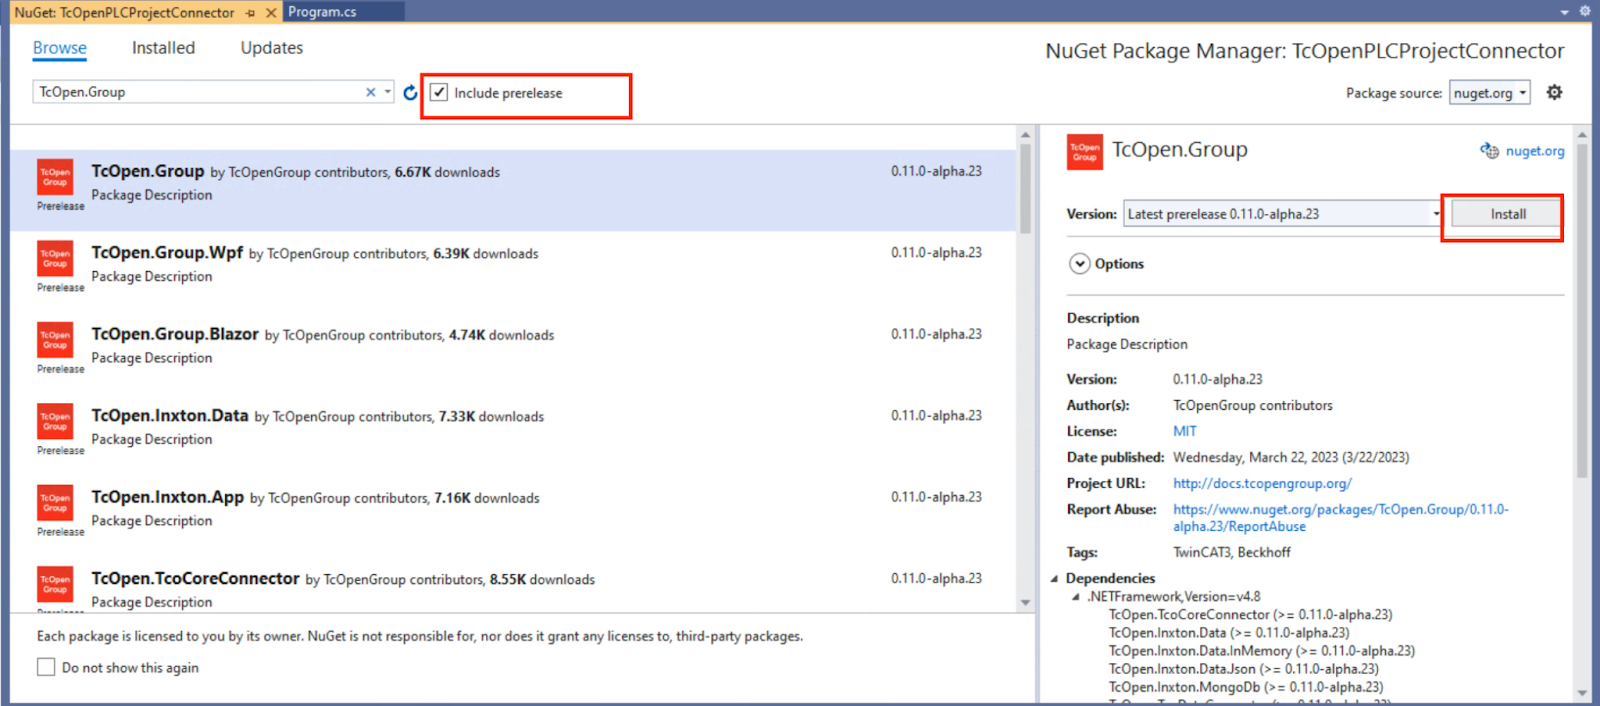Select the TcOpen.Group package row
This screenshot has height=706, width=1600.
(513, 190)
